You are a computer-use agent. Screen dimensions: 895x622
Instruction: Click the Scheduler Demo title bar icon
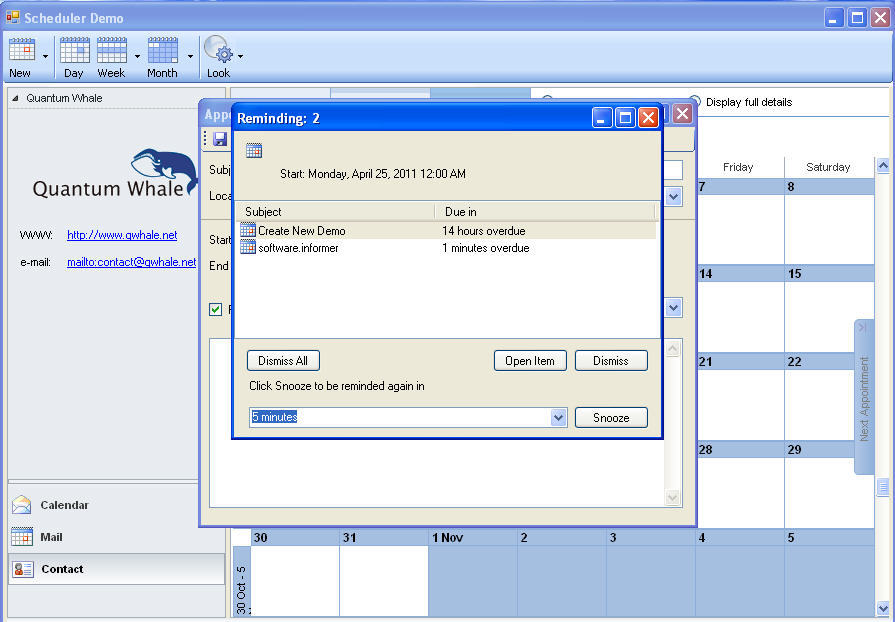[13, 18]
